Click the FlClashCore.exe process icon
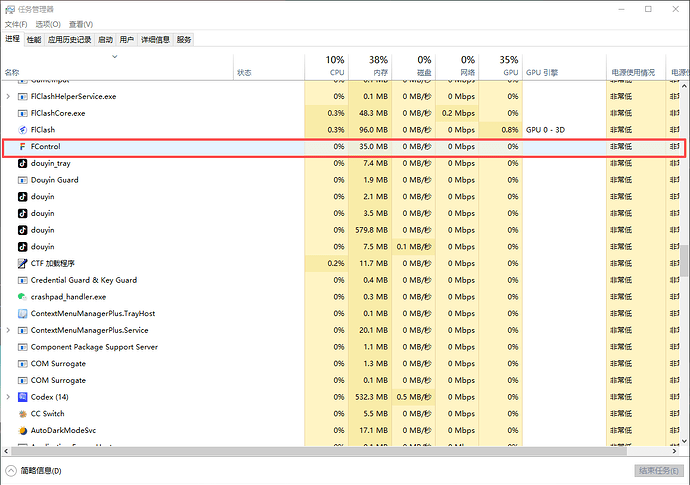Screen dimensions: 690x485 pyautogui.click(x=22, y=113)
